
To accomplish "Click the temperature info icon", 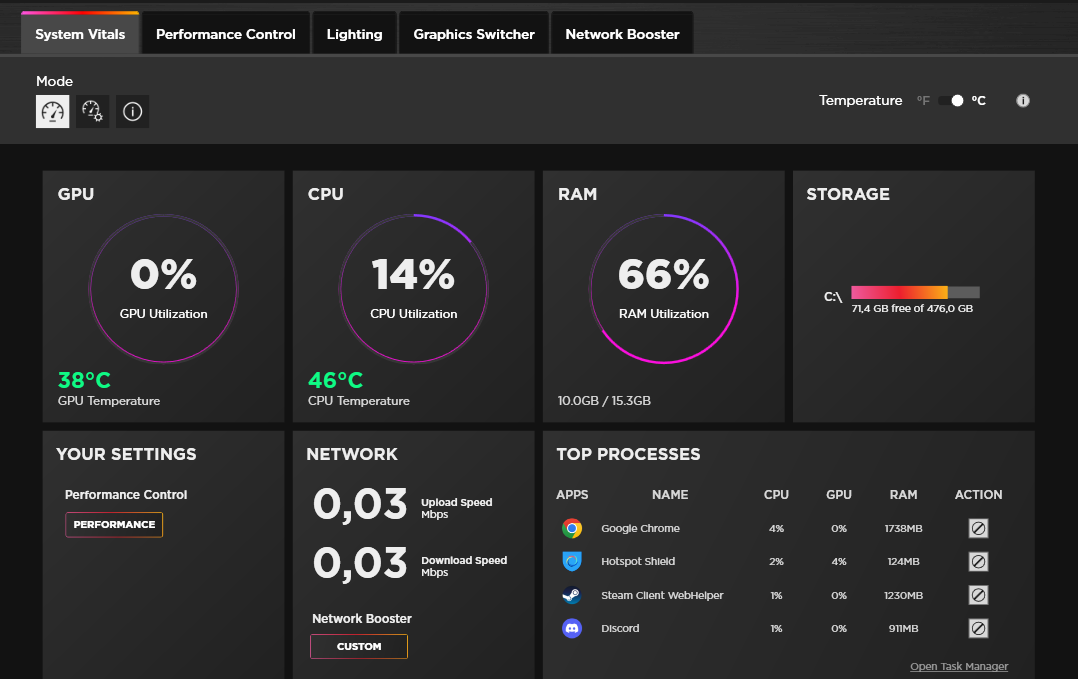I will click(1023, 100).
